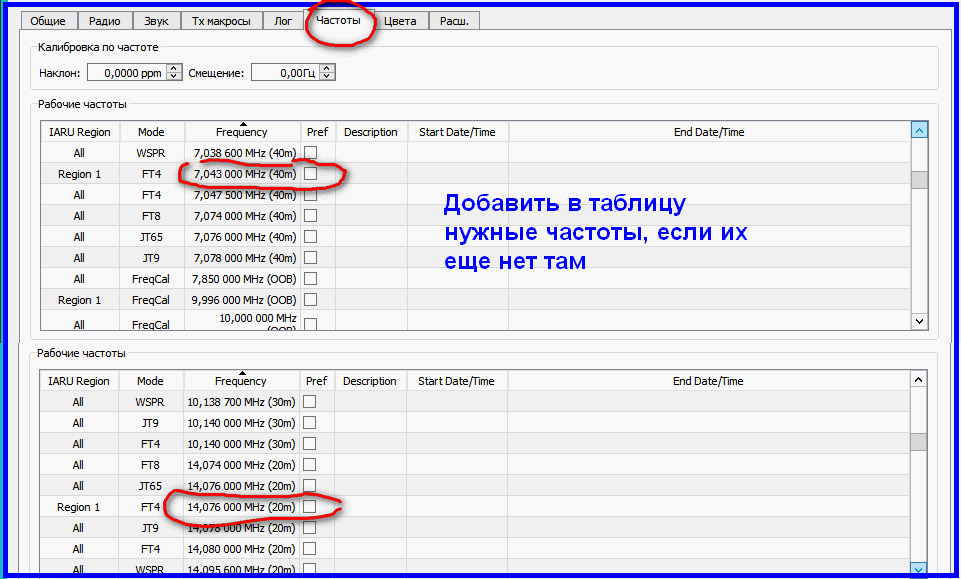Switch to the Общие tab
Image resolution: width=961 pixels, height=579 pixels.
[x=50, y=21]
